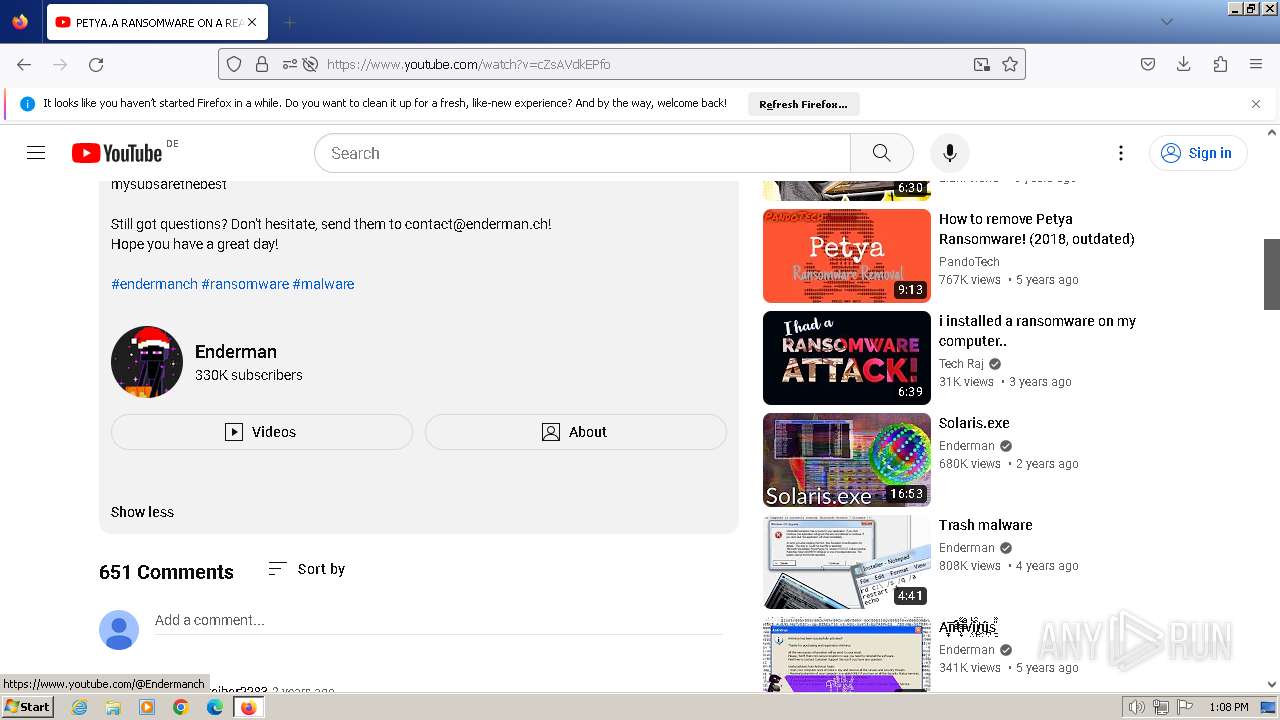1280x720 pixels.
Task: Open the Ransomware Attack video thumbnail
Action: click(x=847, y=358)
